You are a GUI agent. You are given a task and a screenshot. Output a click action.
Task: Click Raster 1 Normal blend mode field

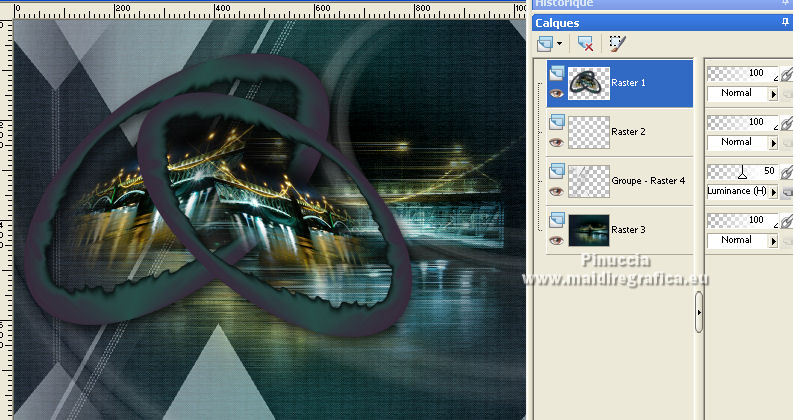click(737, 93)
